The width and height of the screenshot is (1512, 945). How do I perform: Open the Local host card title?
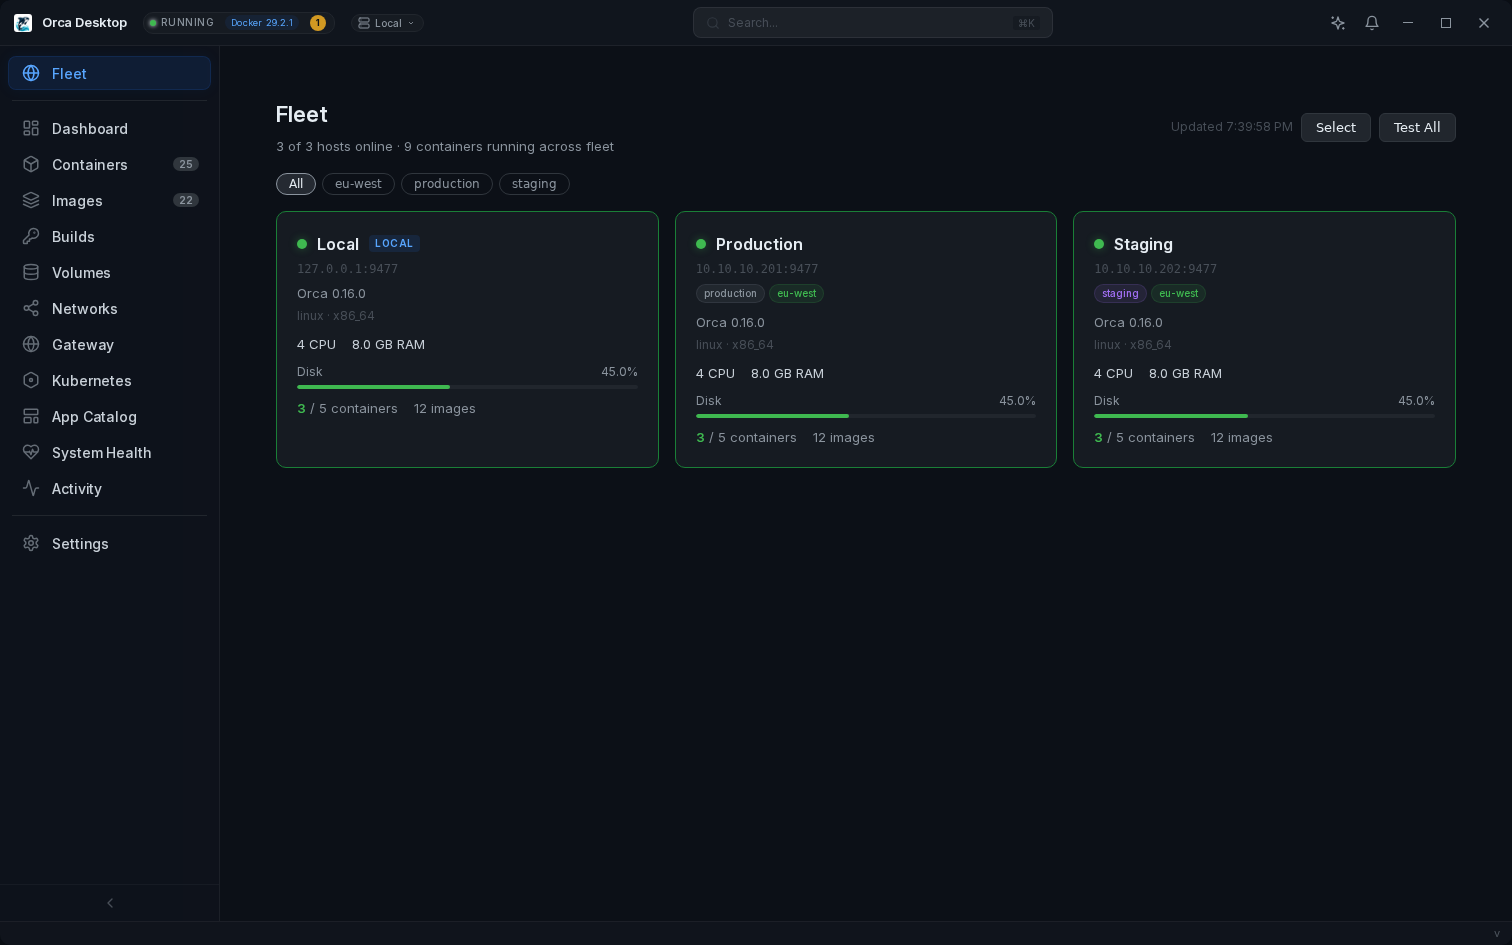pyautogui.click(x=338, y=244)
